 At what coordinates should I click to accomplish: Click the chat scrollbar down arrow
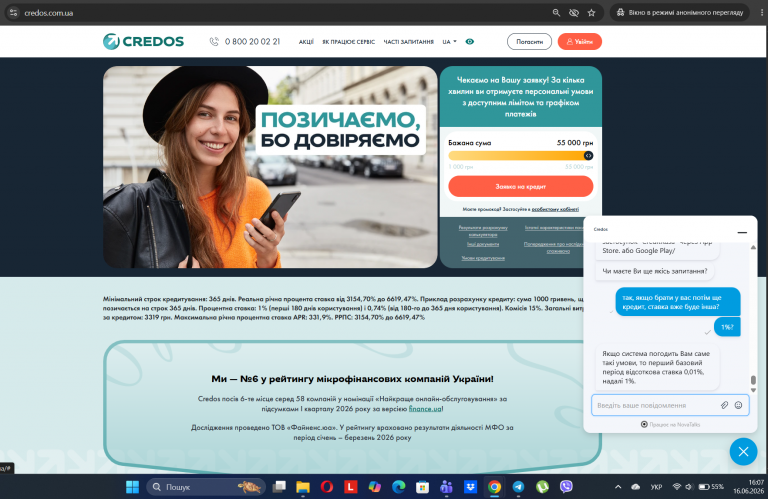[753, 390]
